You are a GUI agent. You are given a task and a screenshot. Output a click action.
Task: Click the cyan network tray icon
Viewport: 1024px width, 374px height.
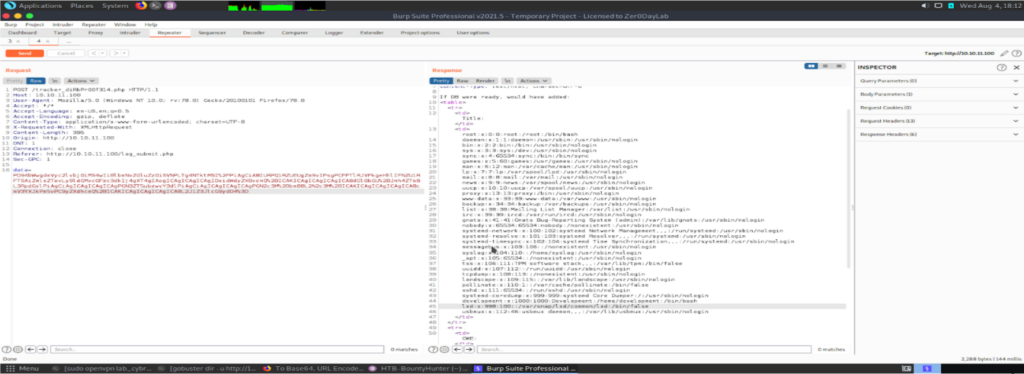(952, 5)
